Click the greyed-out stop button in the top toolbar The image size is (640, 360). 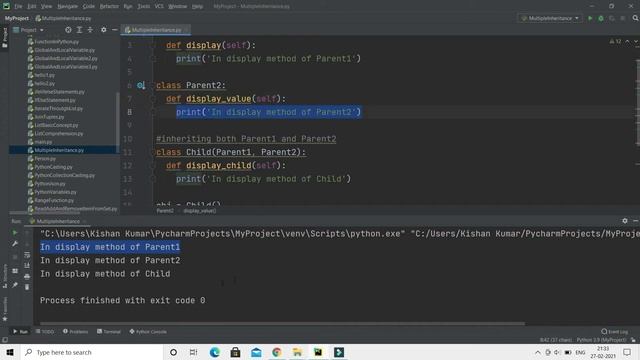622,18
